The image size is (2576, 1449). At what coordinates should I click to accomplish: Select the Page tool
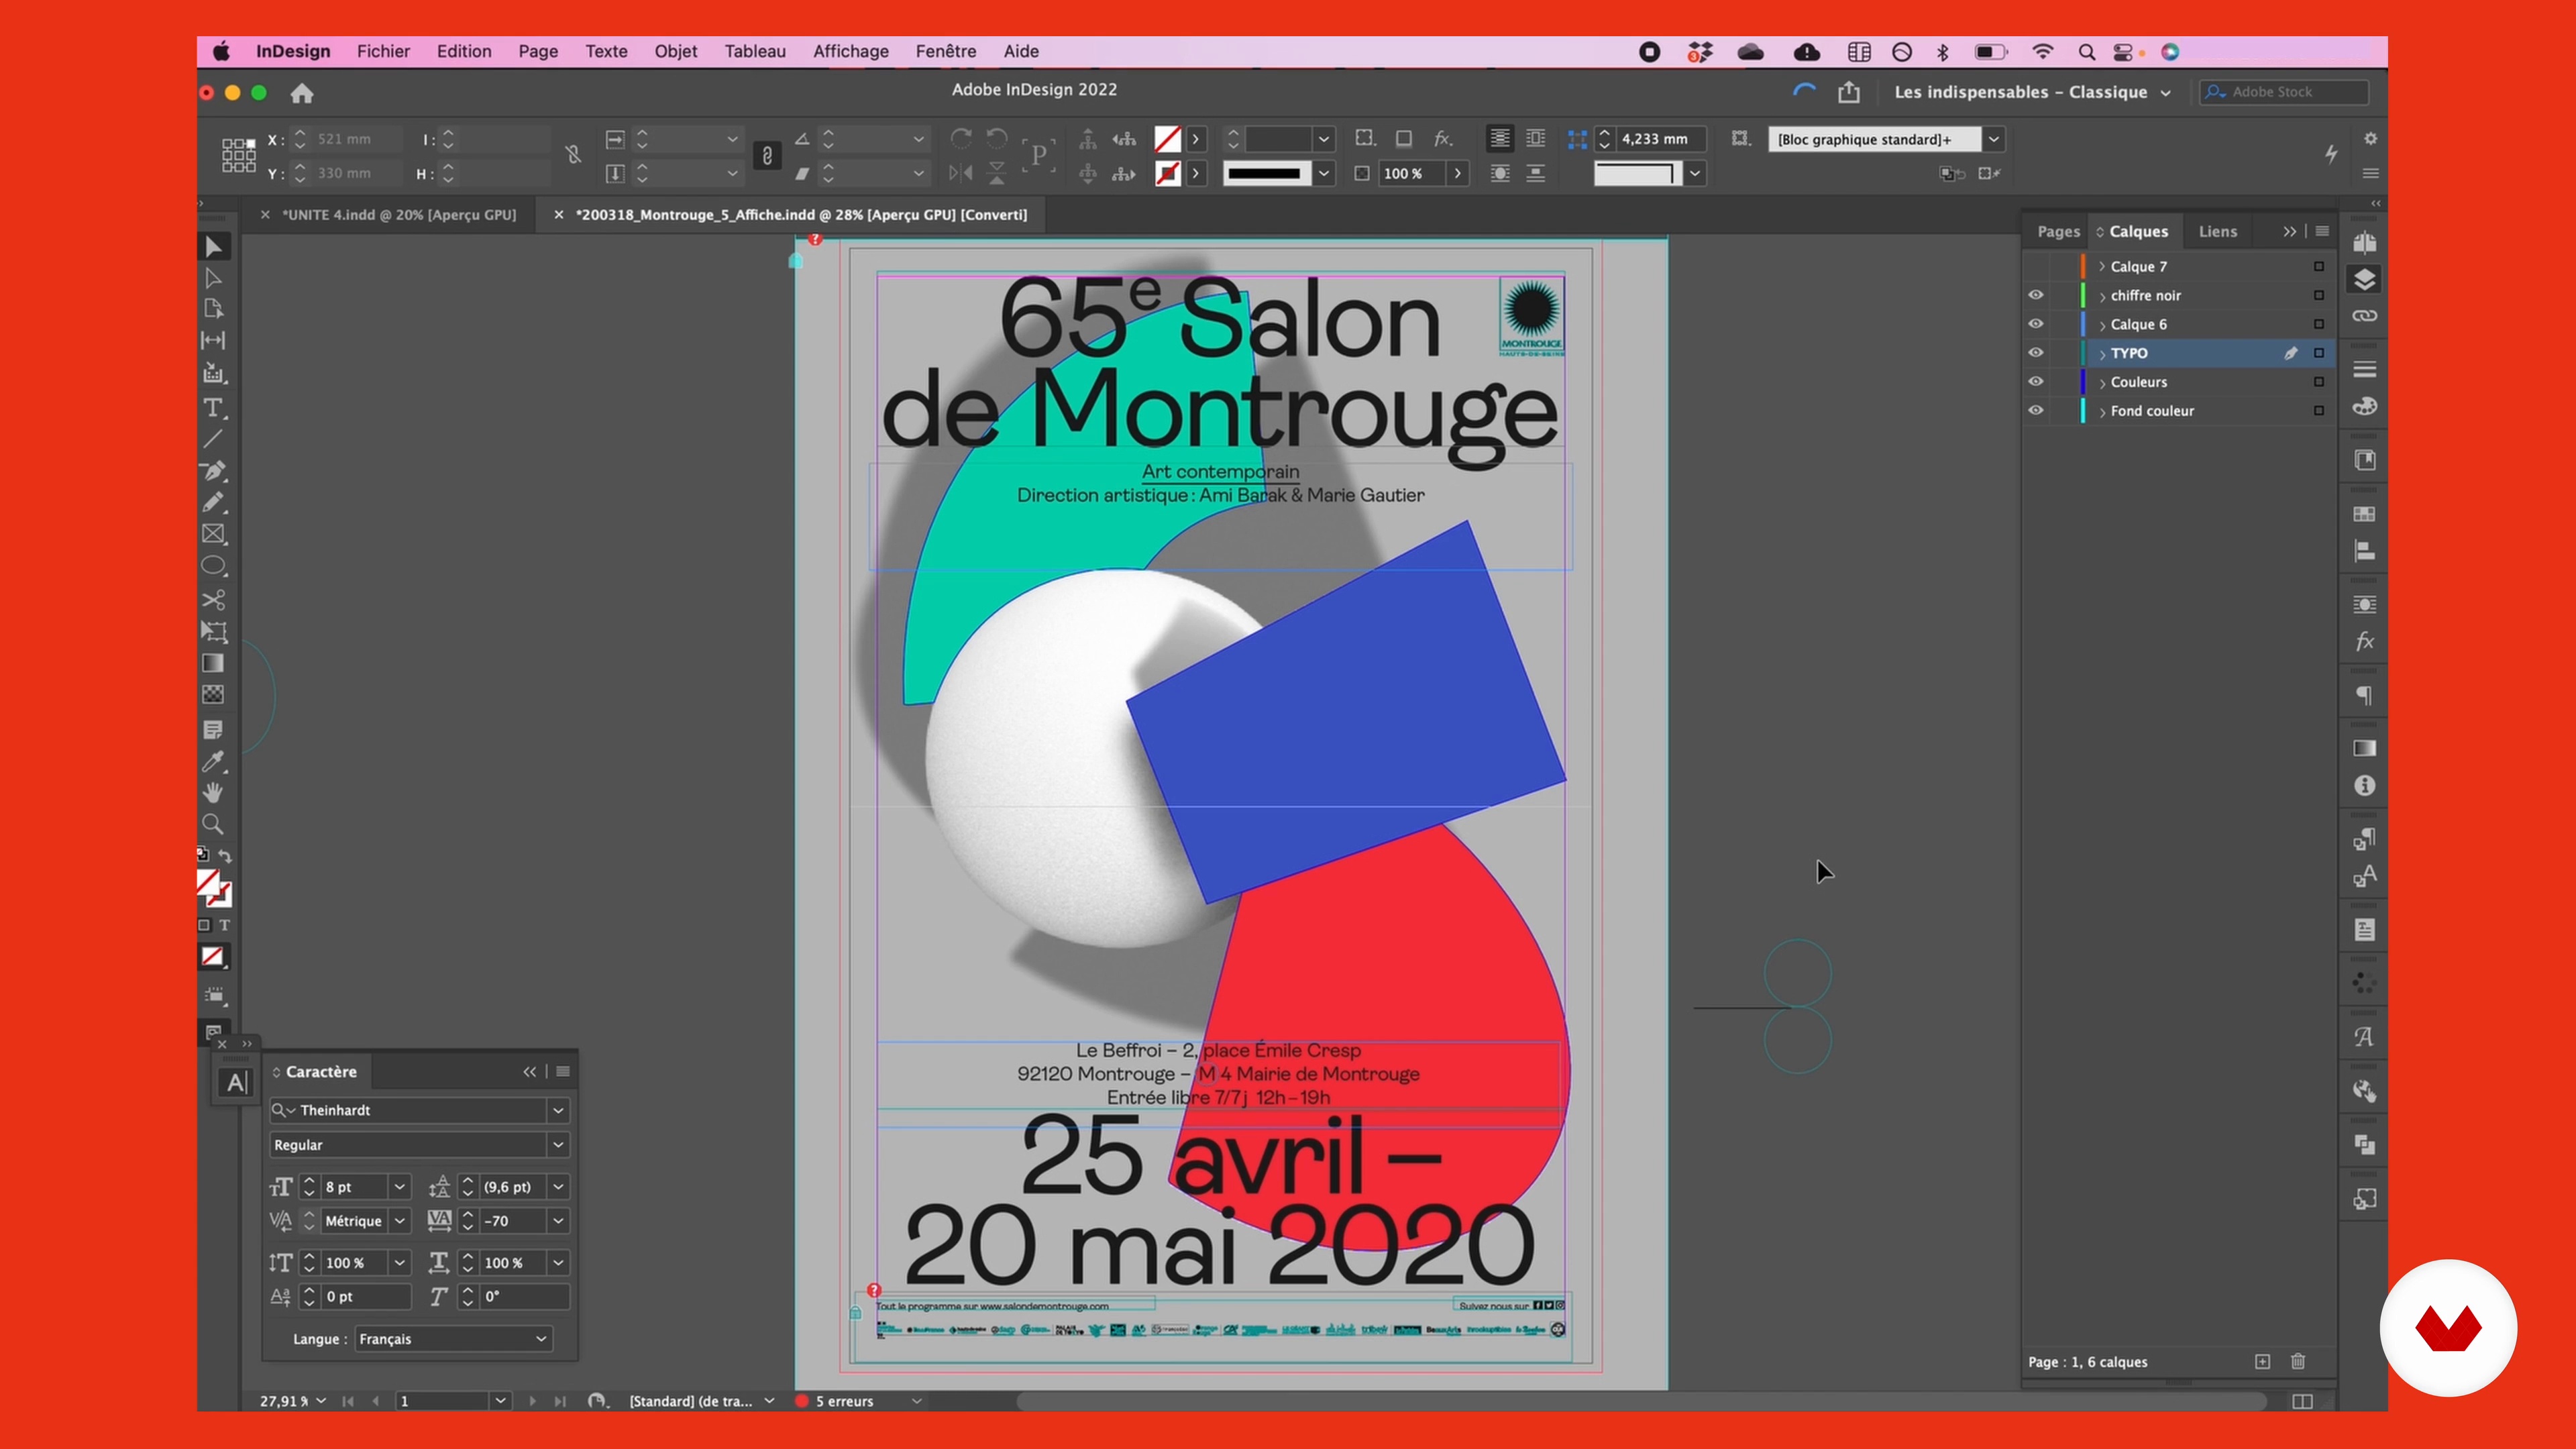click(x=213, y=309)
